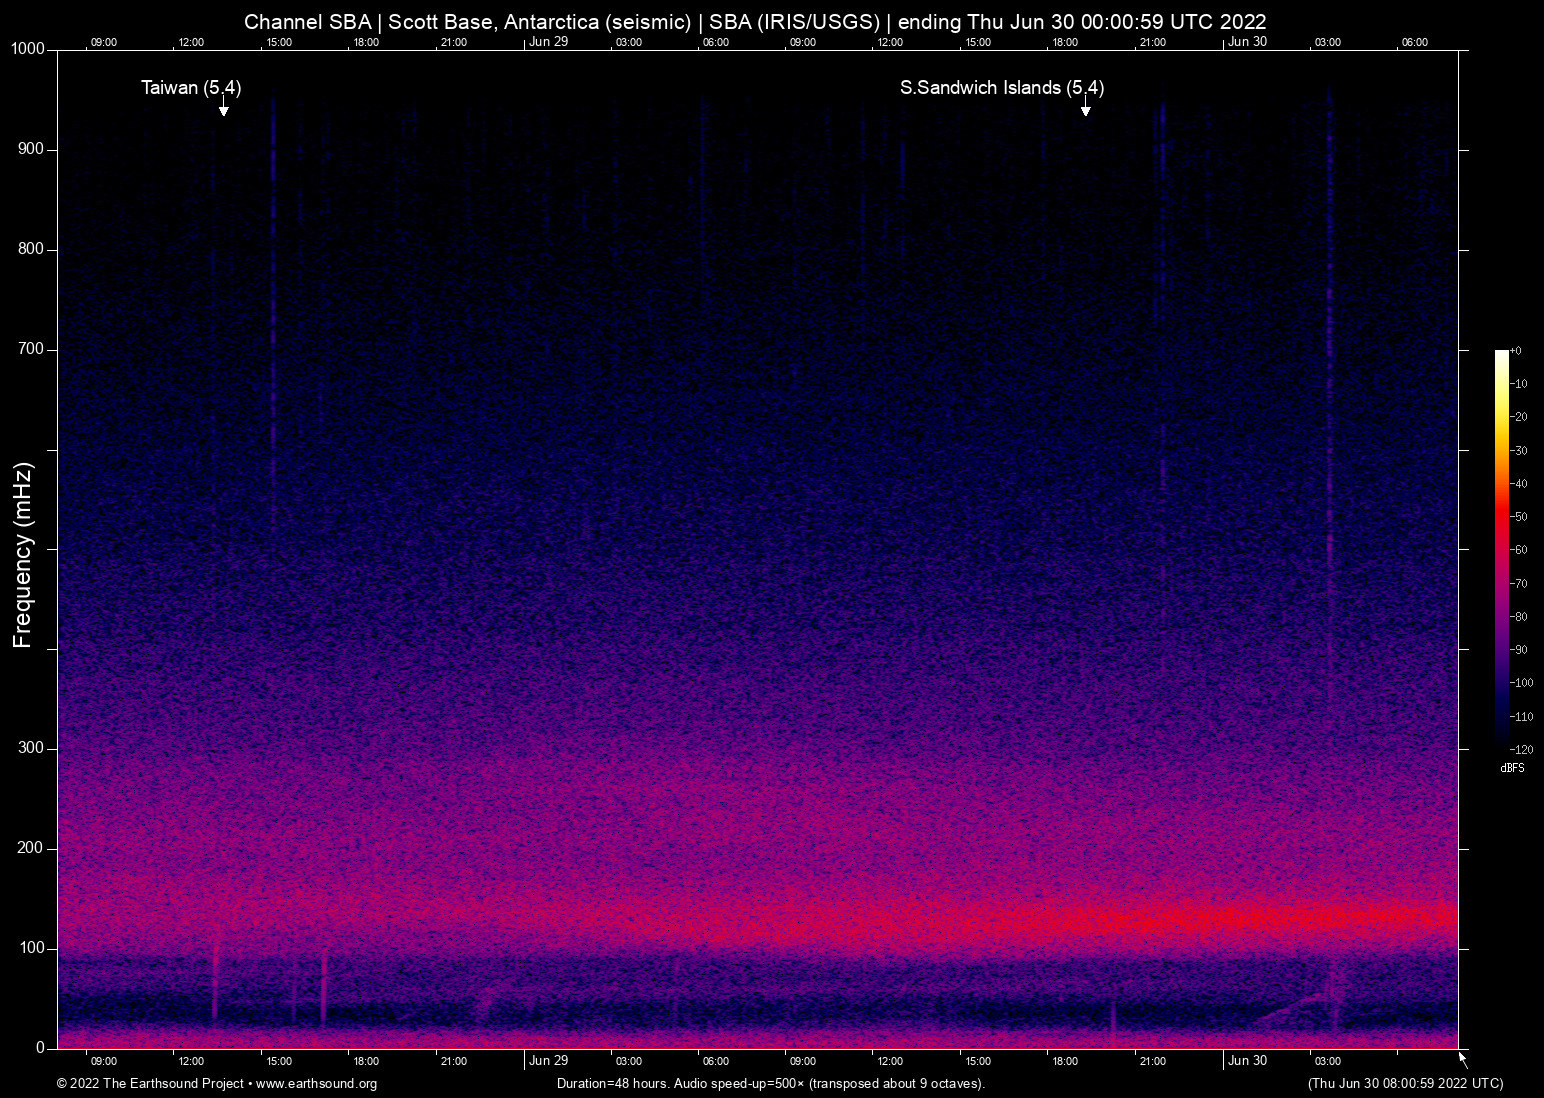Click the Taiwan (5.4) earthquake label

click(191, 88)
